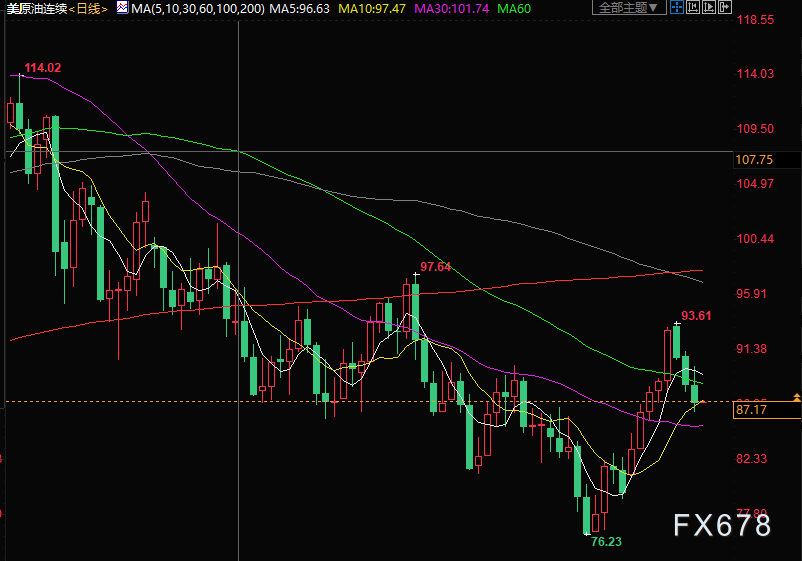Select the MA5:96.63 indicator label
802x561 pixels.
point(299,9)
